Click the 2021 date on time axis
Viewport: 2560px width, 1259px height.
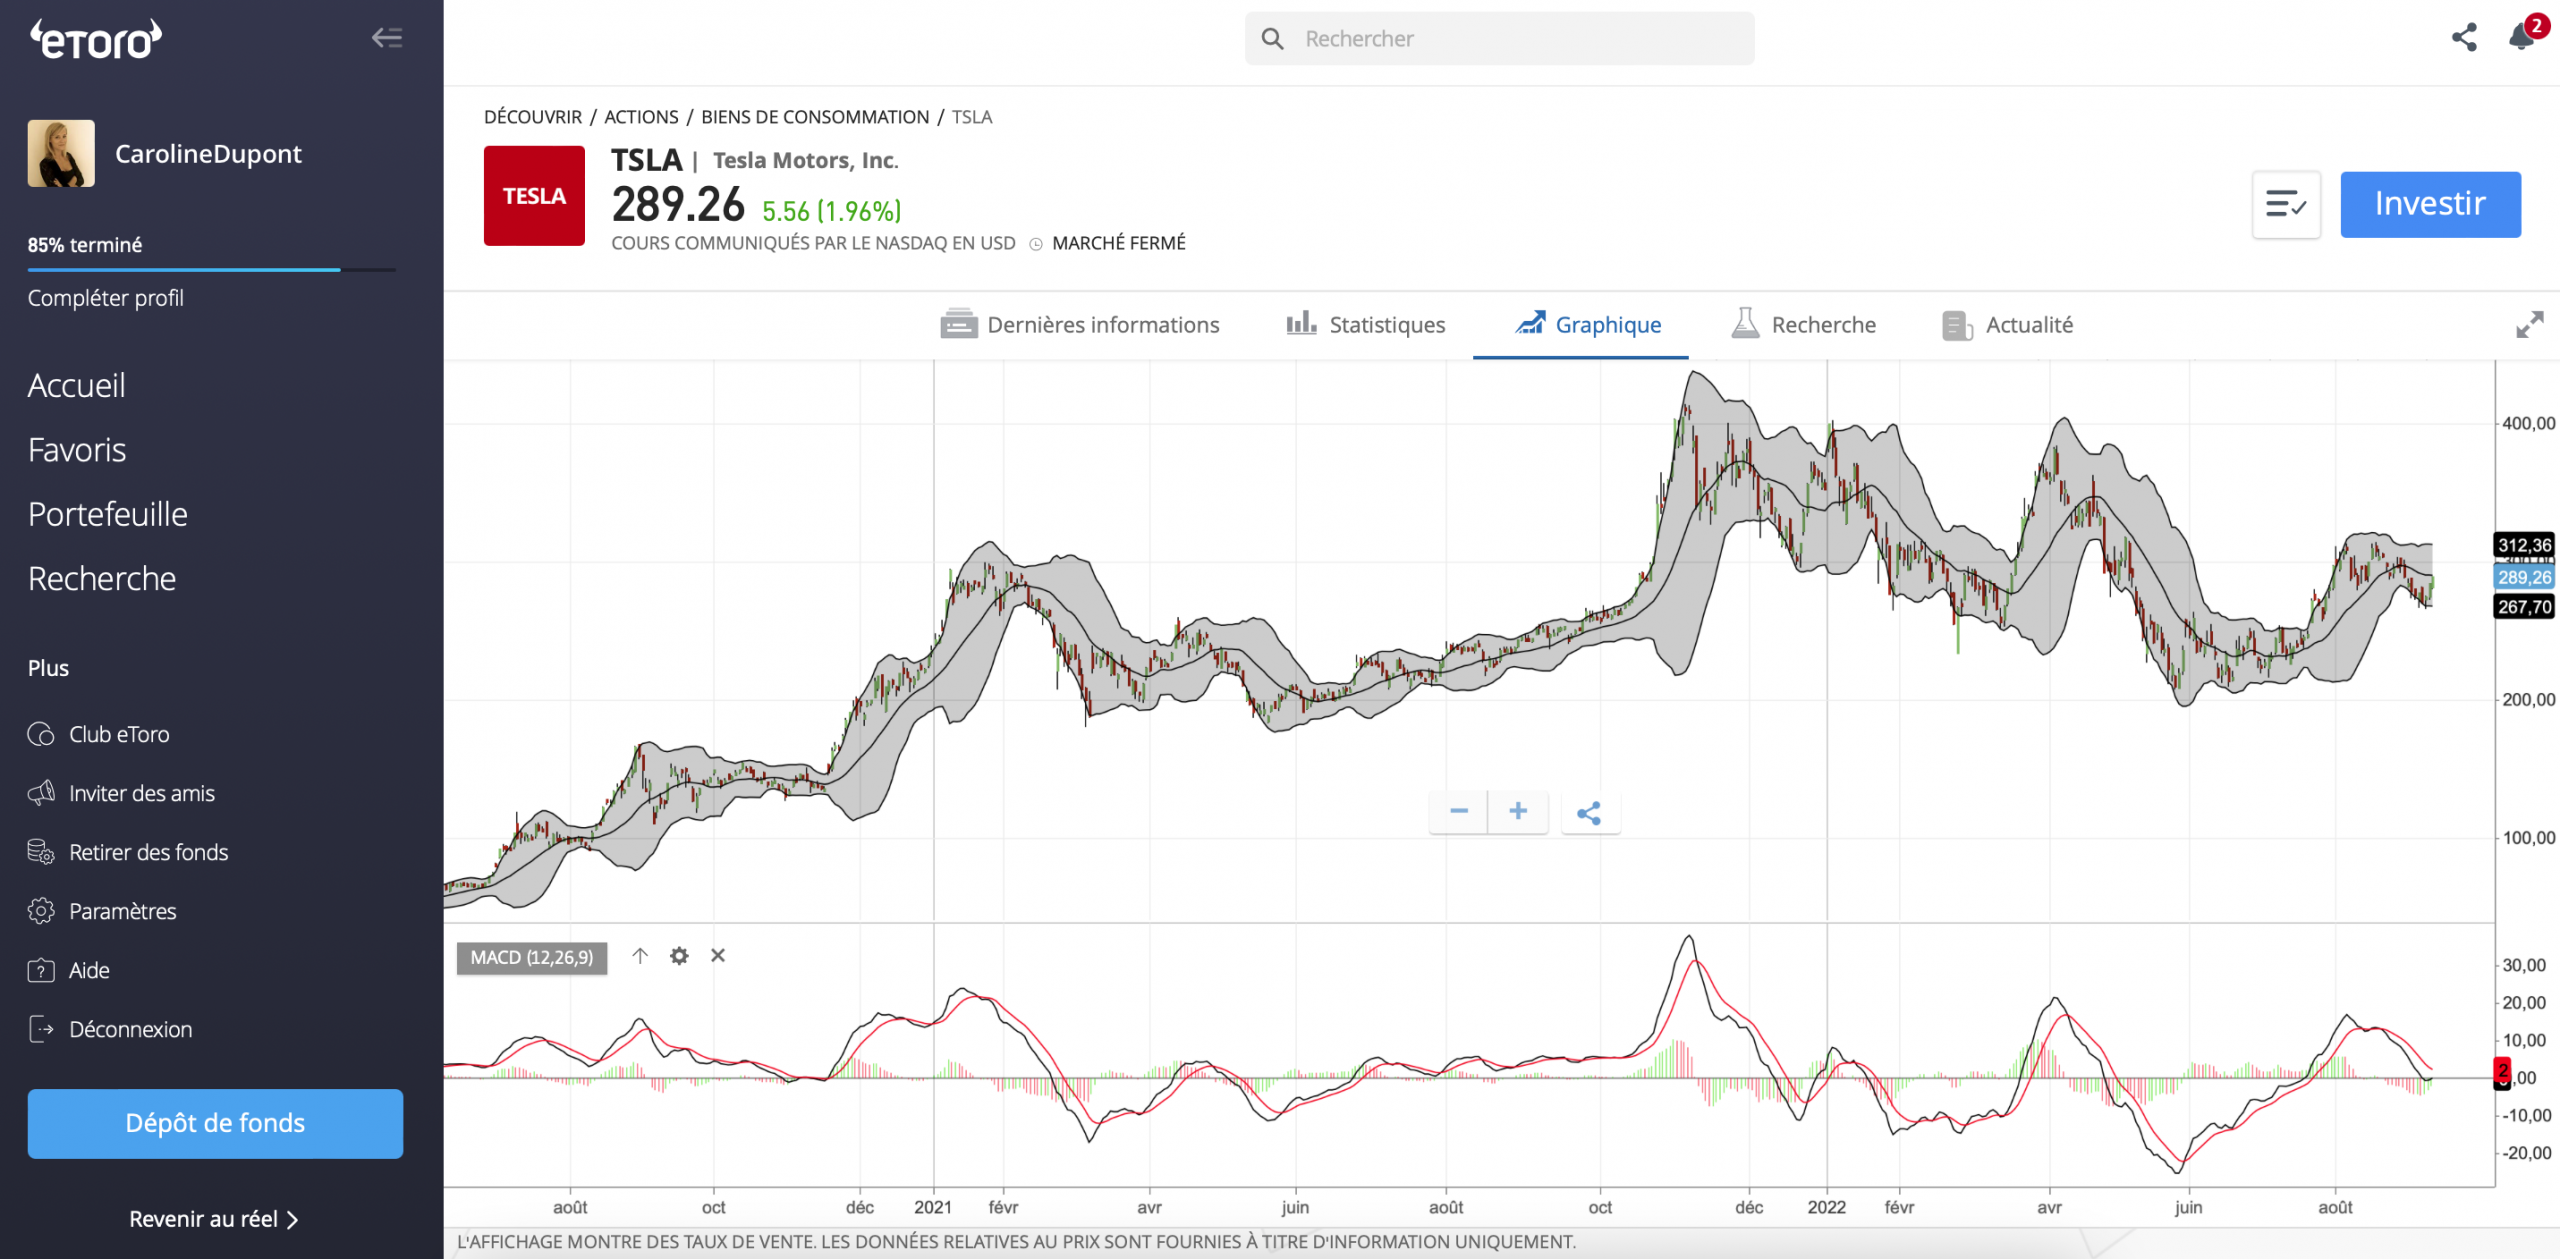pos(933,1207)
